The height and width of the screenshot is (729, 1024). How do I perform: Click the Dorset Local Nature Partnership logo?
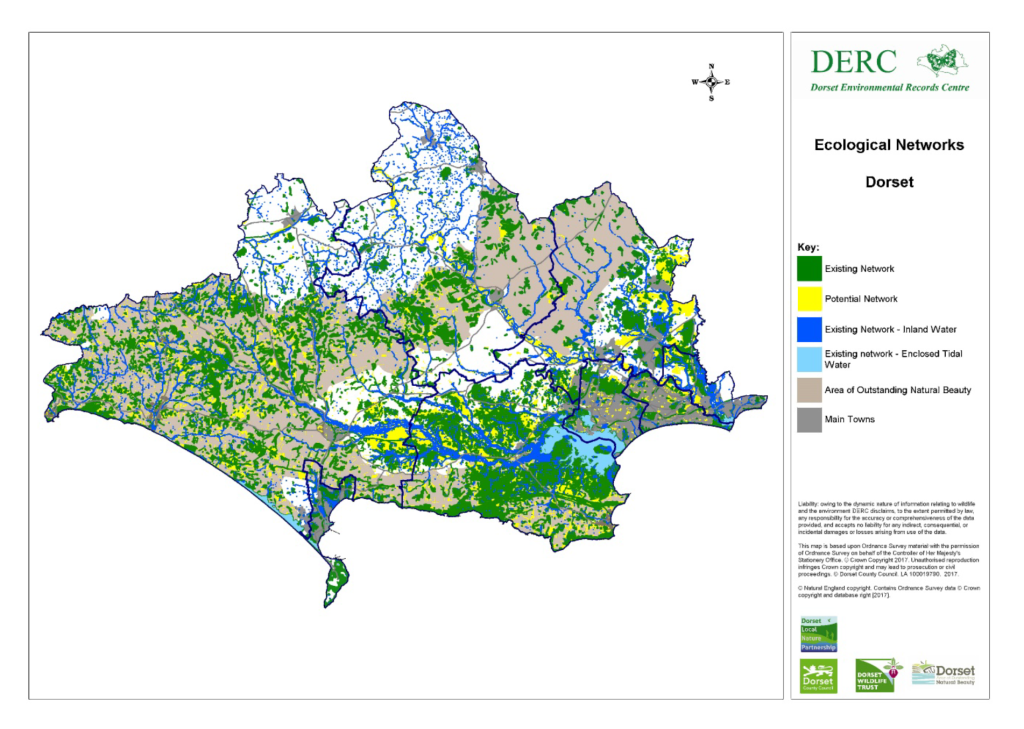coord(818,635)
